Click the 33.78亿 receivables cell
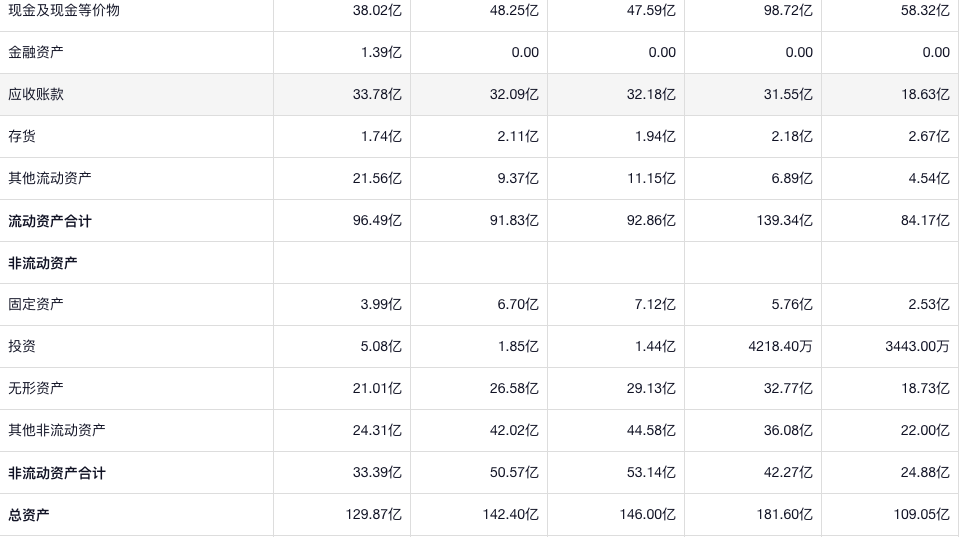Screen dimensions: 961x537 377,95
